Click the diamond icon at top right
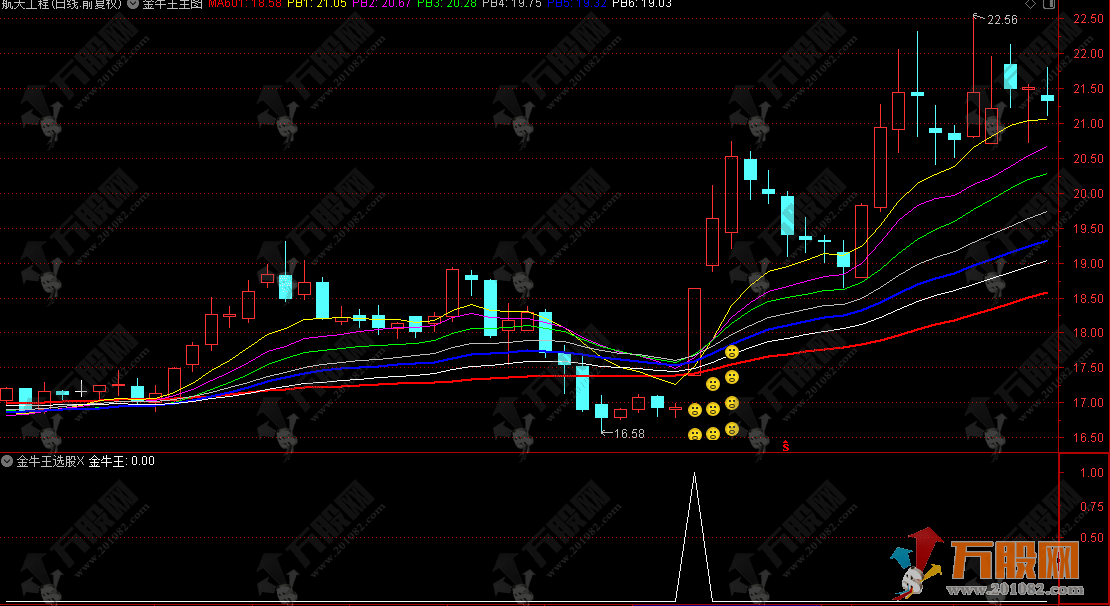 pyautogui.click(x=1031, y=5)
